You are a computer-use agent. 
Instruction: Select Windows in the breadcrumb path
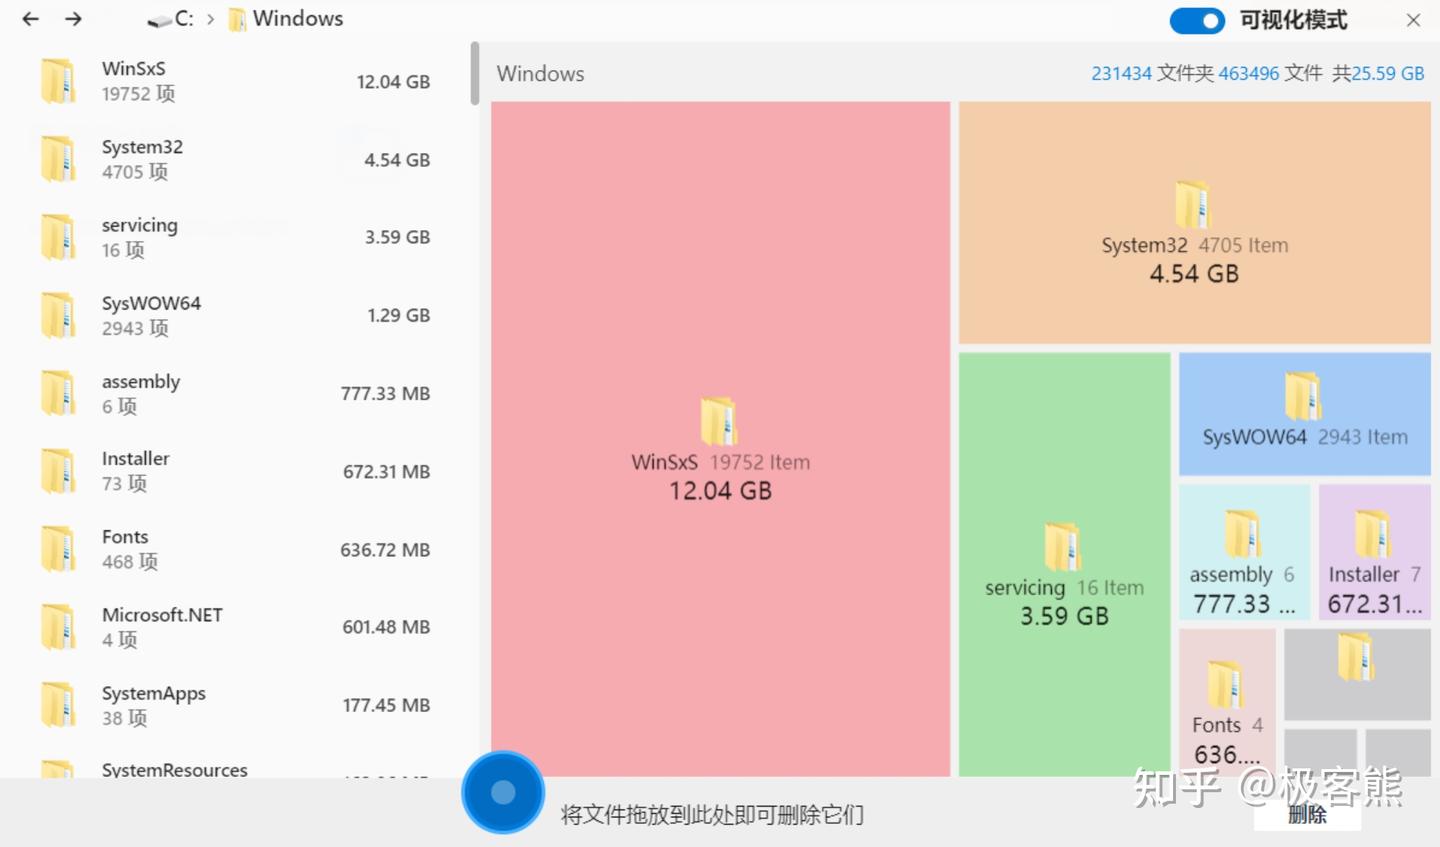[x=298, y=19]
